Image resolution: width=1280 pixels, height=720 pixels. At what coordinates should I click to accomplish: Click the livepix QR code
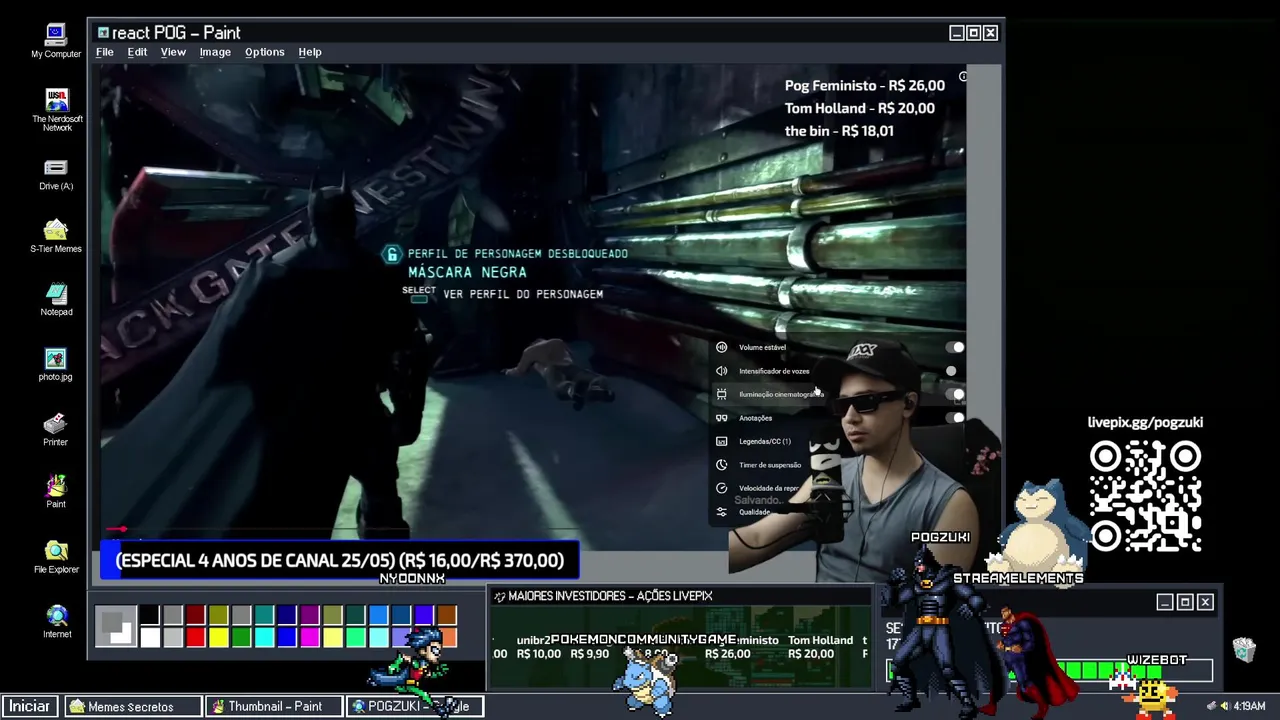[1146, 497]
